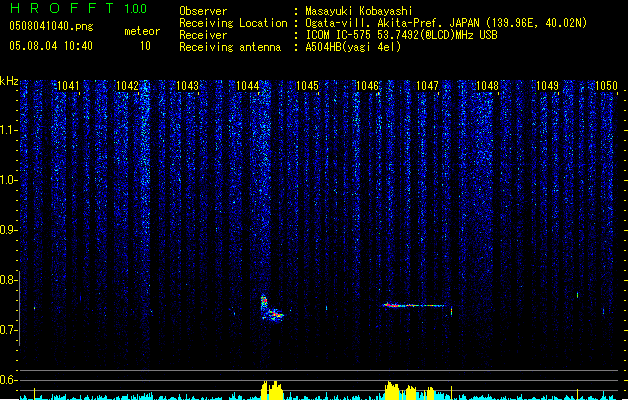Click the 1047 time marker label
This screenshot has height=400, width=629.
tap(428, 86)
